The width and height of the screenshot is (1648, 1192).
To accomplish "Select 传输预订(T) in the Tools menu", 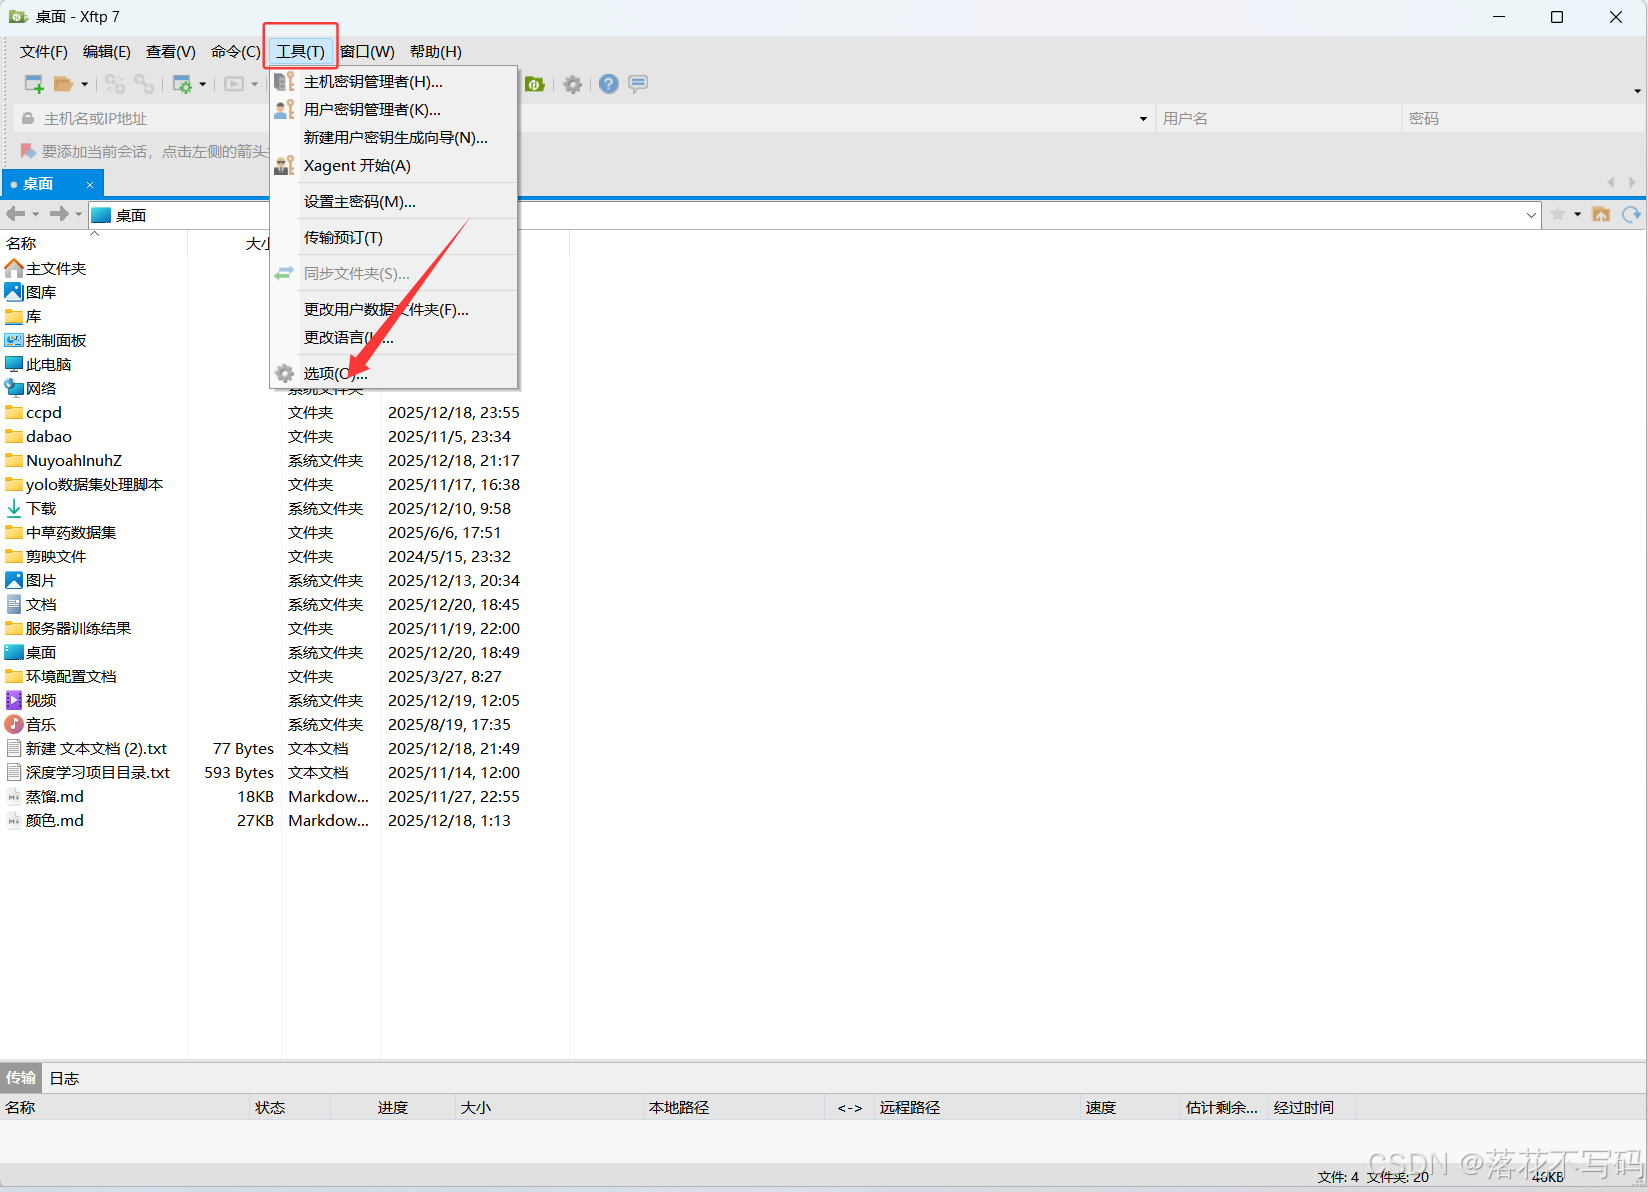I will point(394,238).
